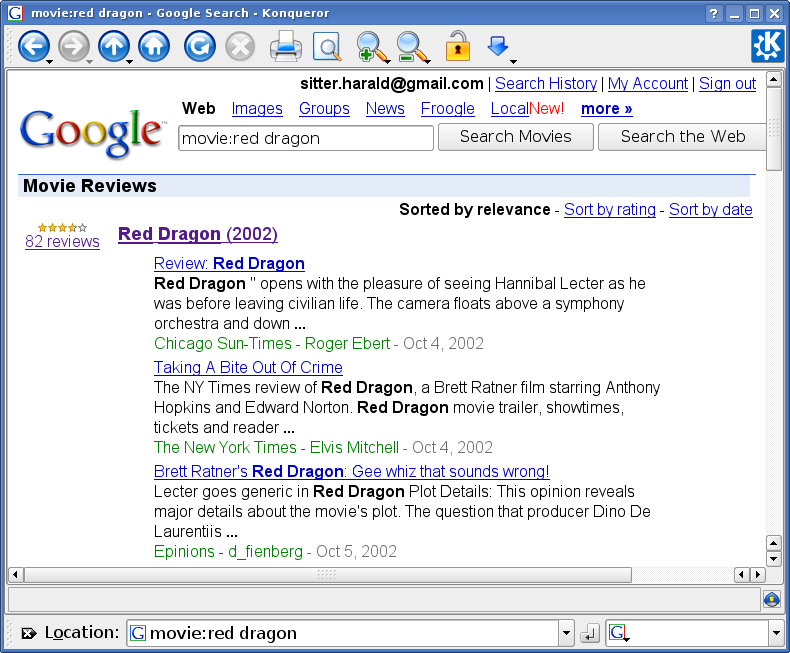Open Taking A Bite Out Of Crime
Screen dimensions: 790x653
pos(248,368)
